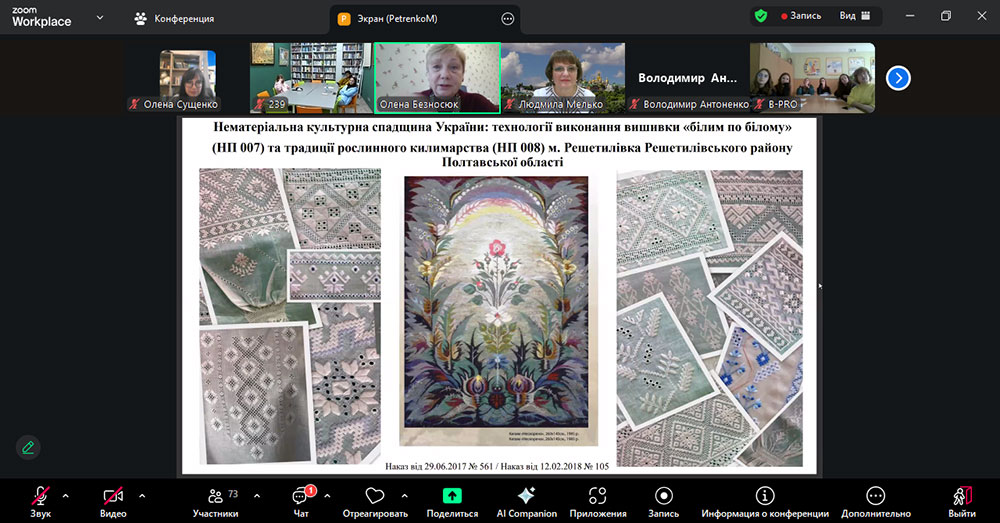Expand the chevron beside Участники

[x=257, y=495]
